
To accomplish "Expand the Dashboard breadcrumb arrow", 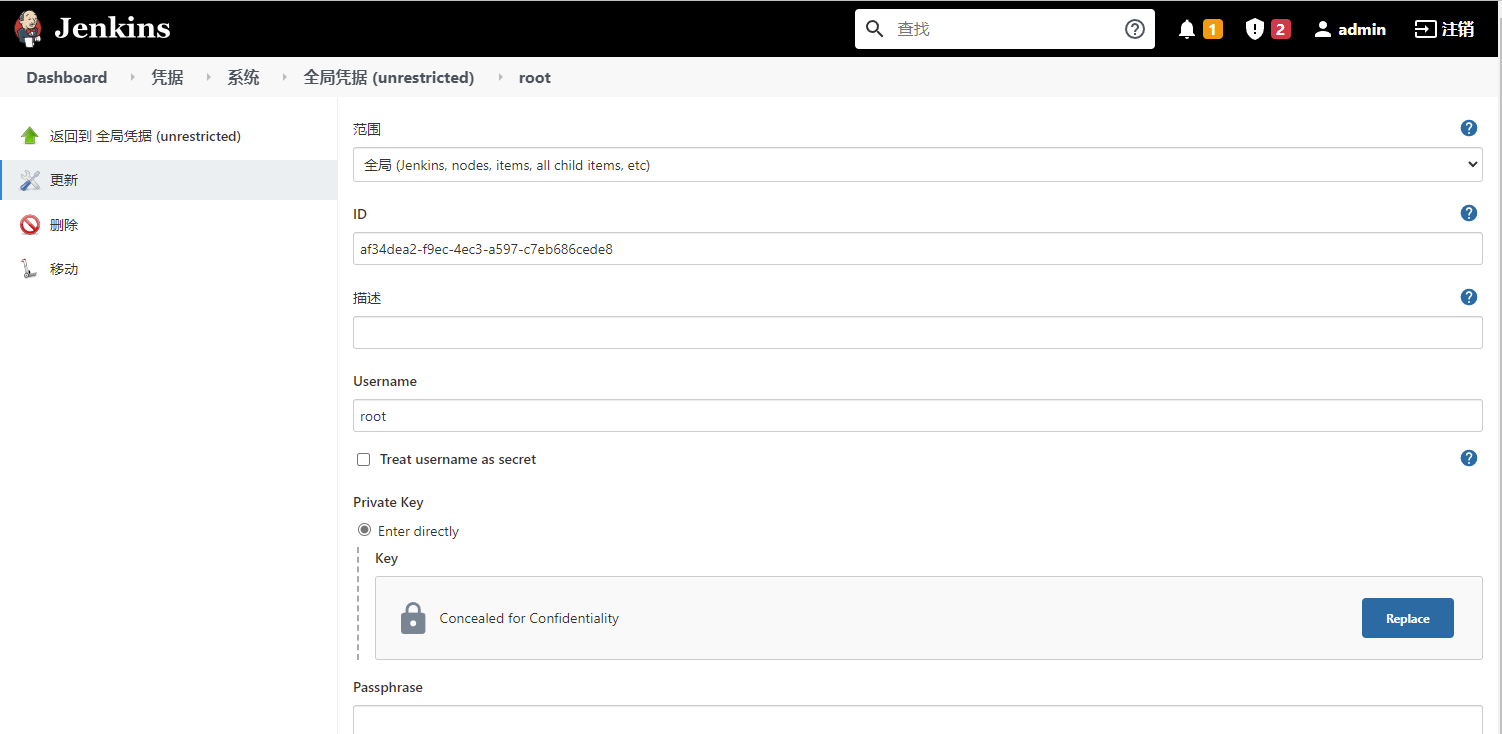I will point(132,78).
